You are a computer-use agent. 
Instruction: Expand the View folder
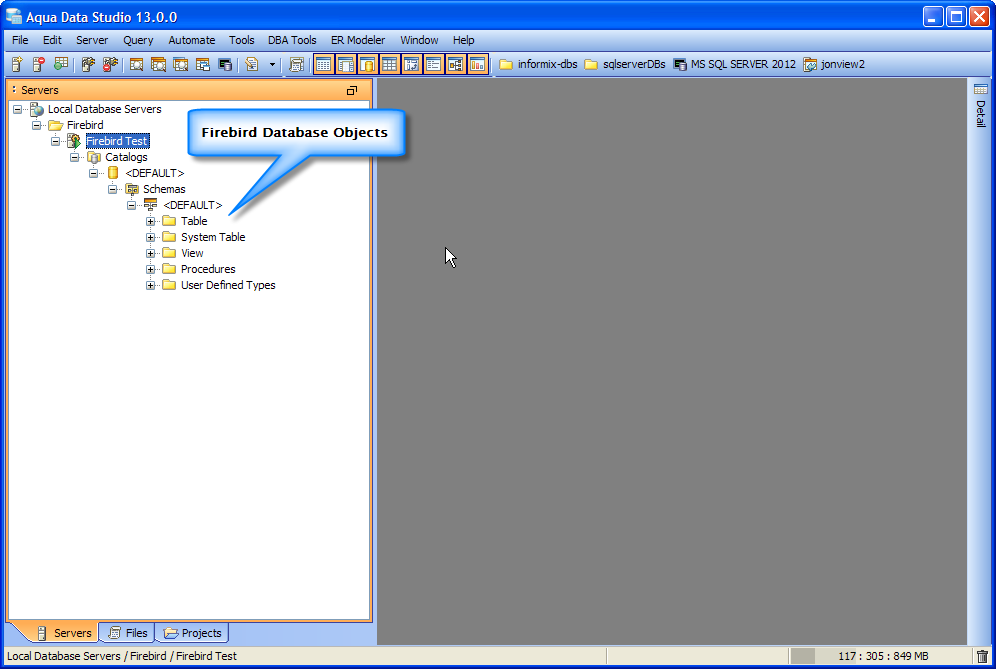[151, 253]
